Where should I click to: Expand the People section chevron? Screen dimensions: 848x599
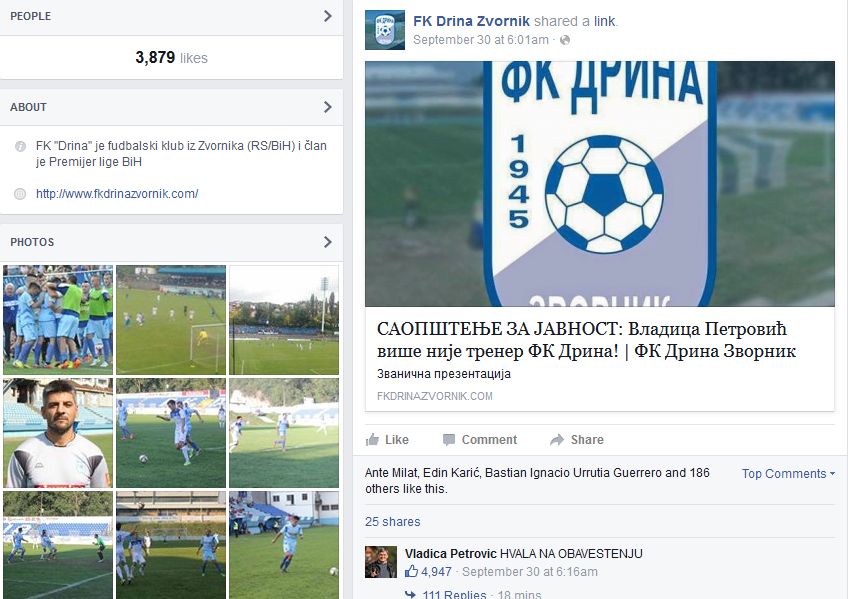(328, 16)
